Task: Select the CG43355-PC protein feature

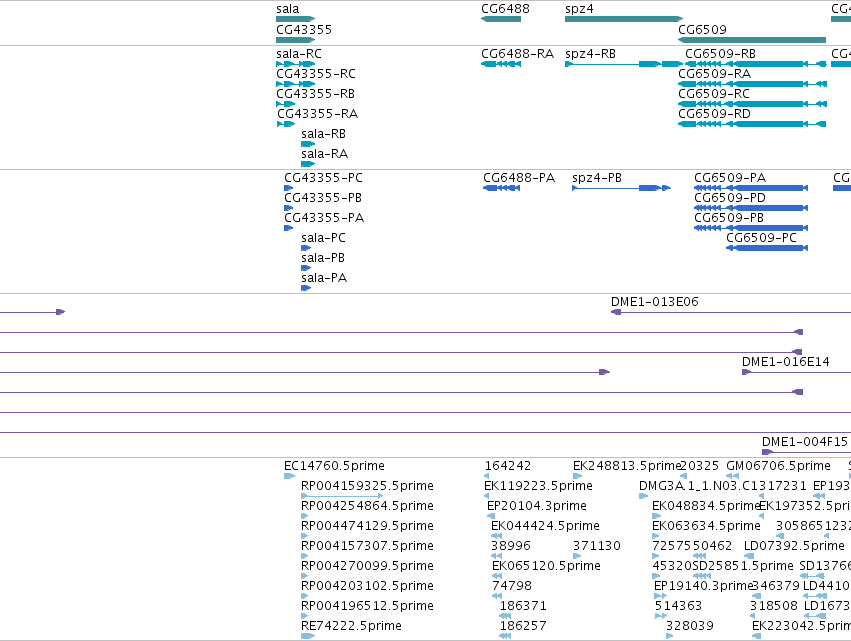Action: click(x=288, y=188)
